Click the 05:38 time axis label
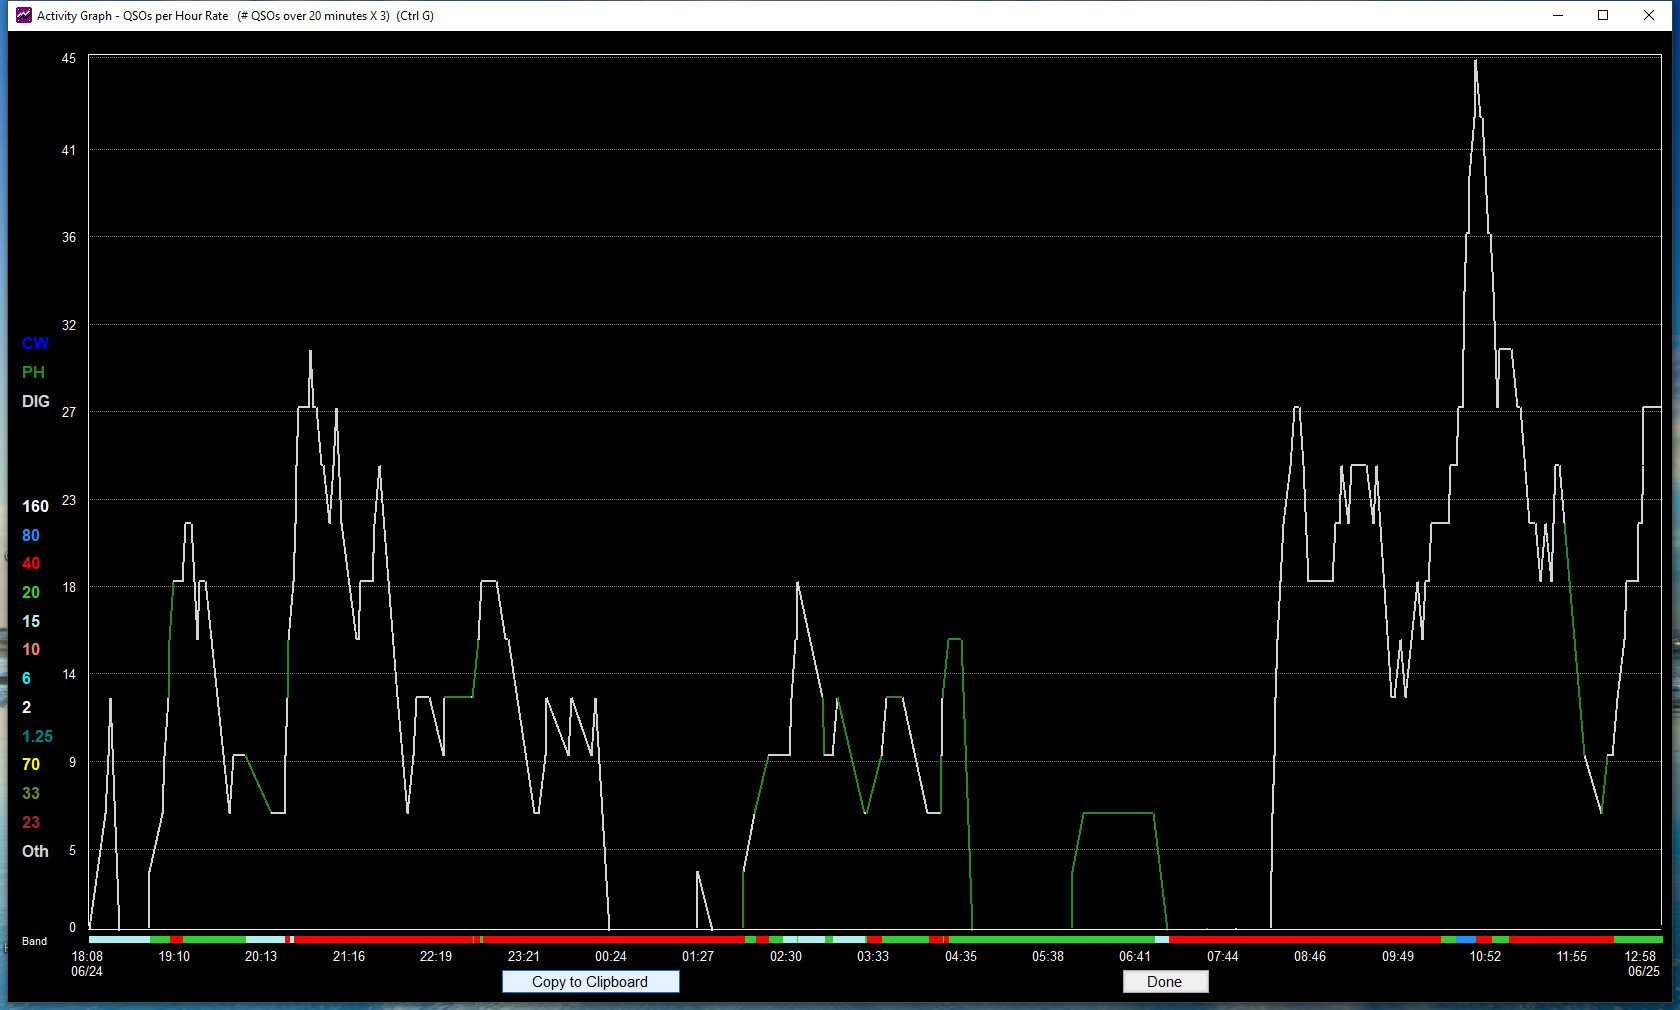 tap(1048, 957)
